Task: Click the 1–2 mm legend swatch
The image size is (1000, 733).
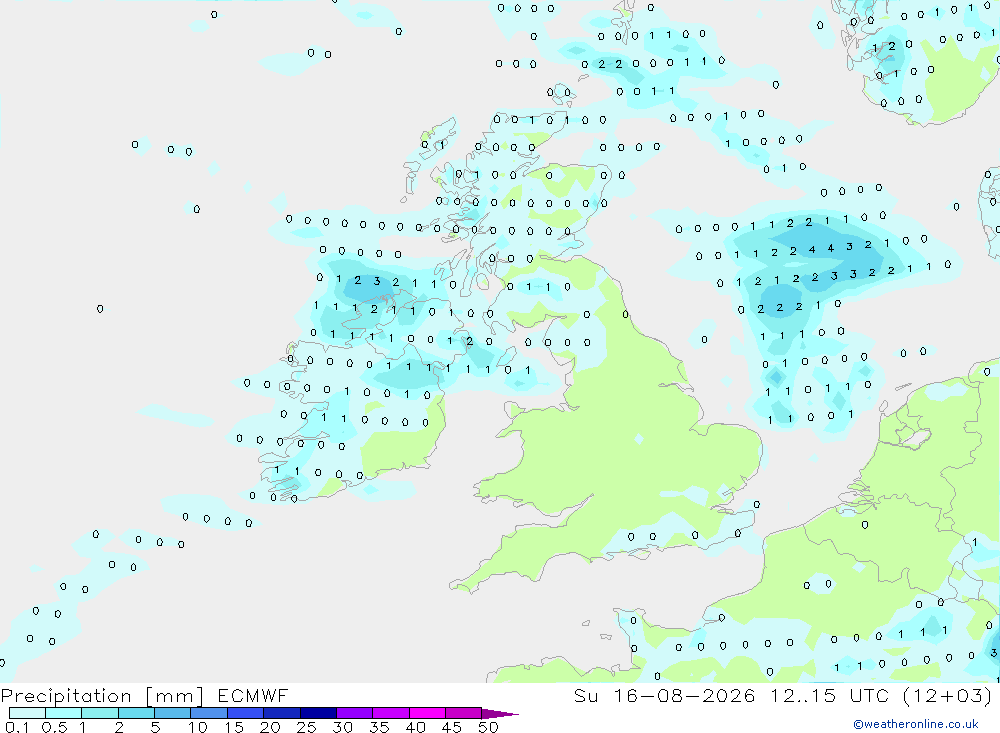Action: [x=100, y=713]
